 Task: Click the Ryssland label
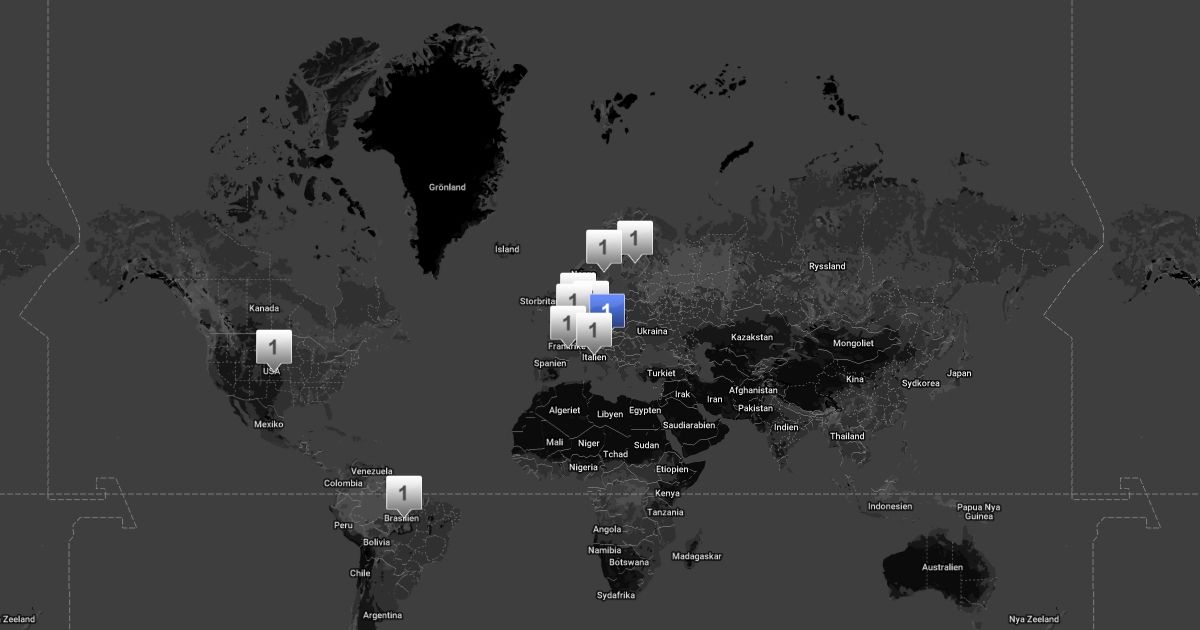(x=827, y=266)
